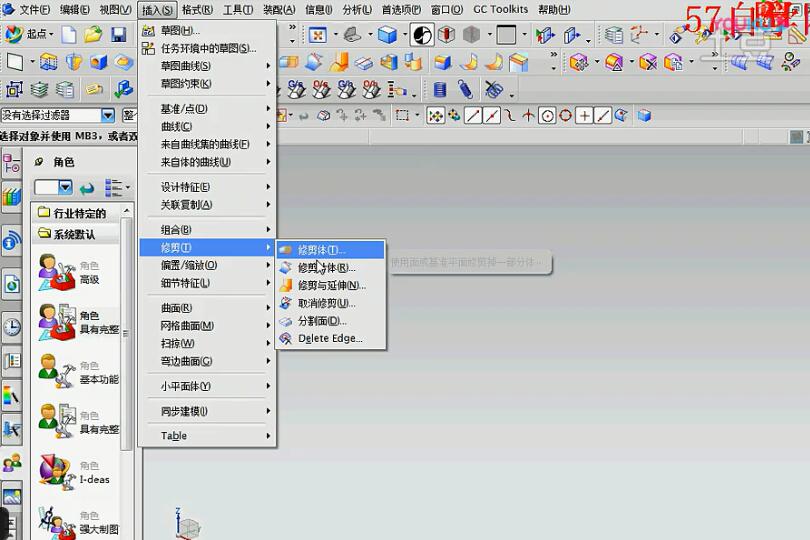Image resolution: width=810 pixels, height=540 pixels.
Task: Open the History clock sidebar icon
Action: pos(11,326)
